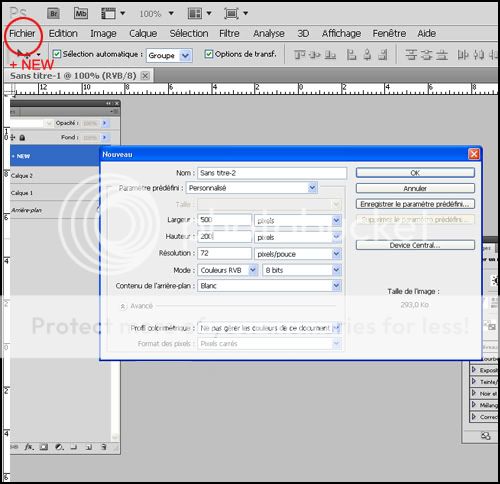This screenshot has height=484, width=500.
Task: Click the Largeur value field 500
Action: coord(224,220)
